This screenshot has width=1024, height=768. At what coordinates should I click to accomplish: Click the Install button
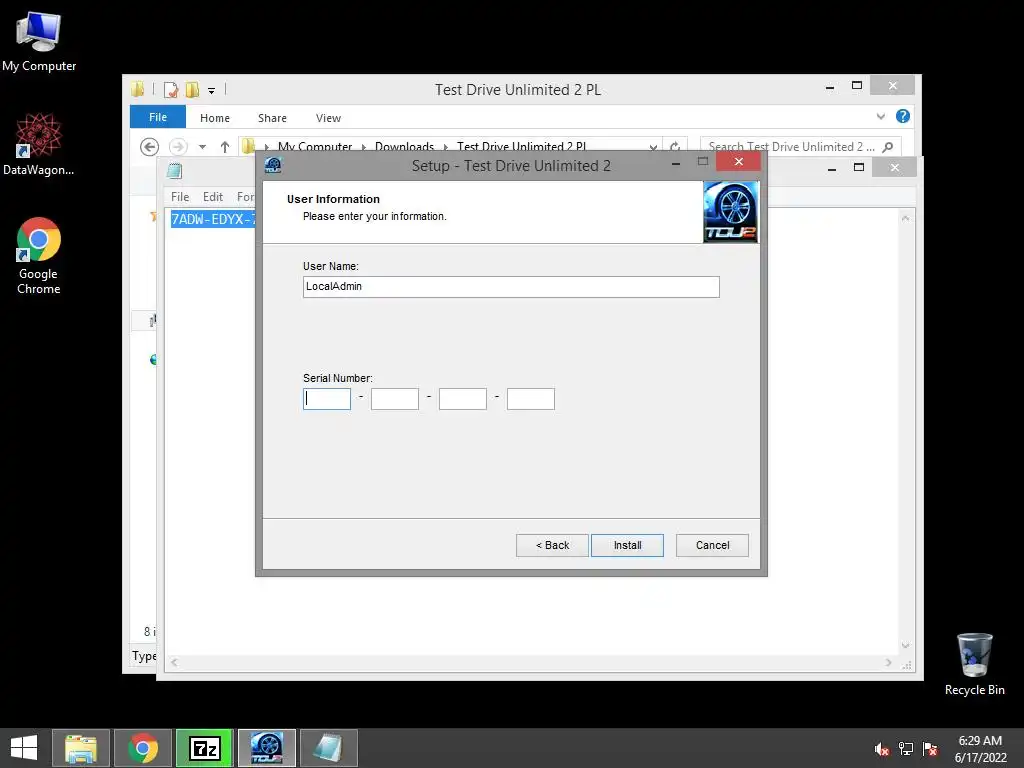627,545
